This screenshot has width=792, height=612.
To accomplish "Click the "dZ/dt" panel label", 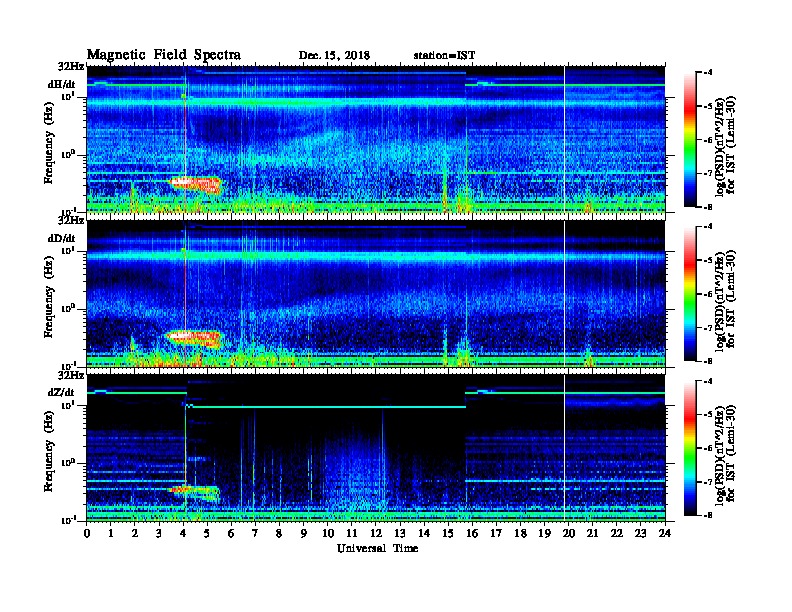I will pyautogui.click(x=61, y=392).
